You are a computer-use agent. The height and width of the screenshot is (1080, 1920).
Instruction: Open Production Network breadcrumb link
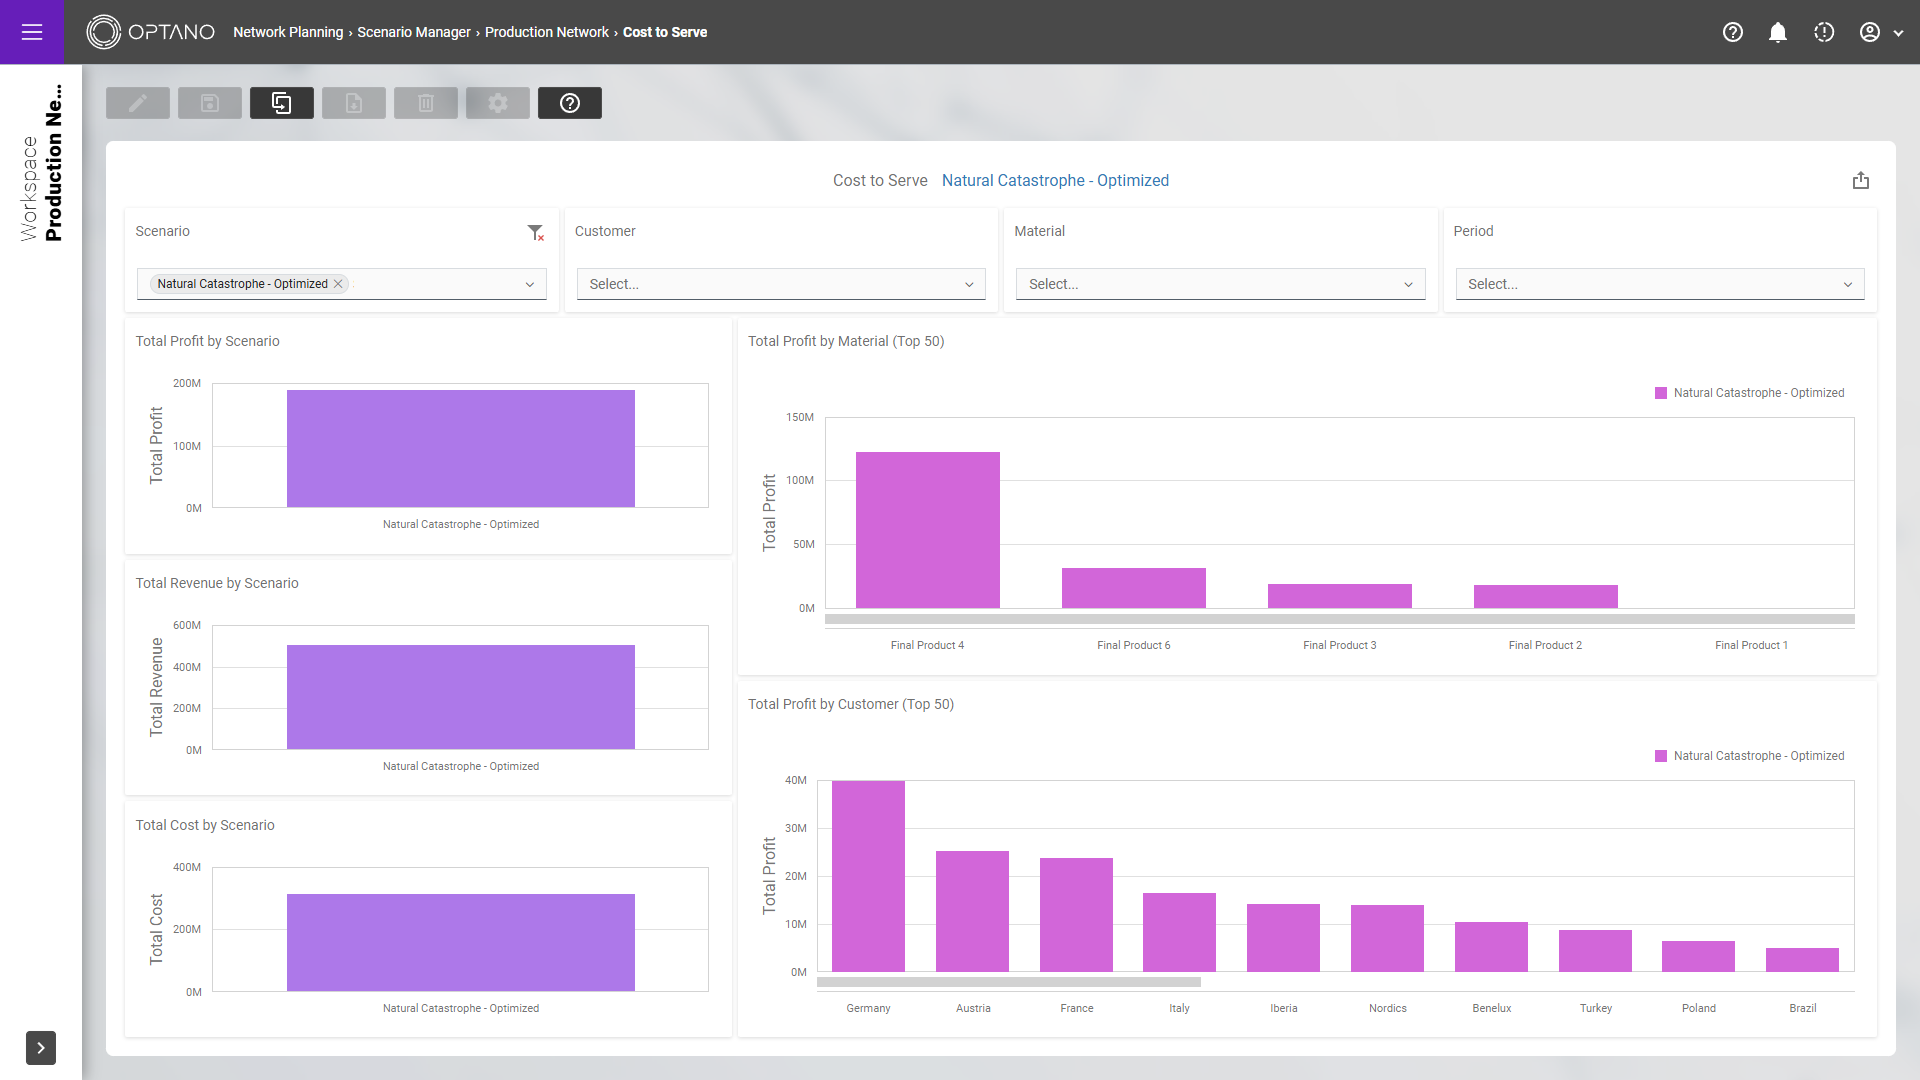point(546,32)
